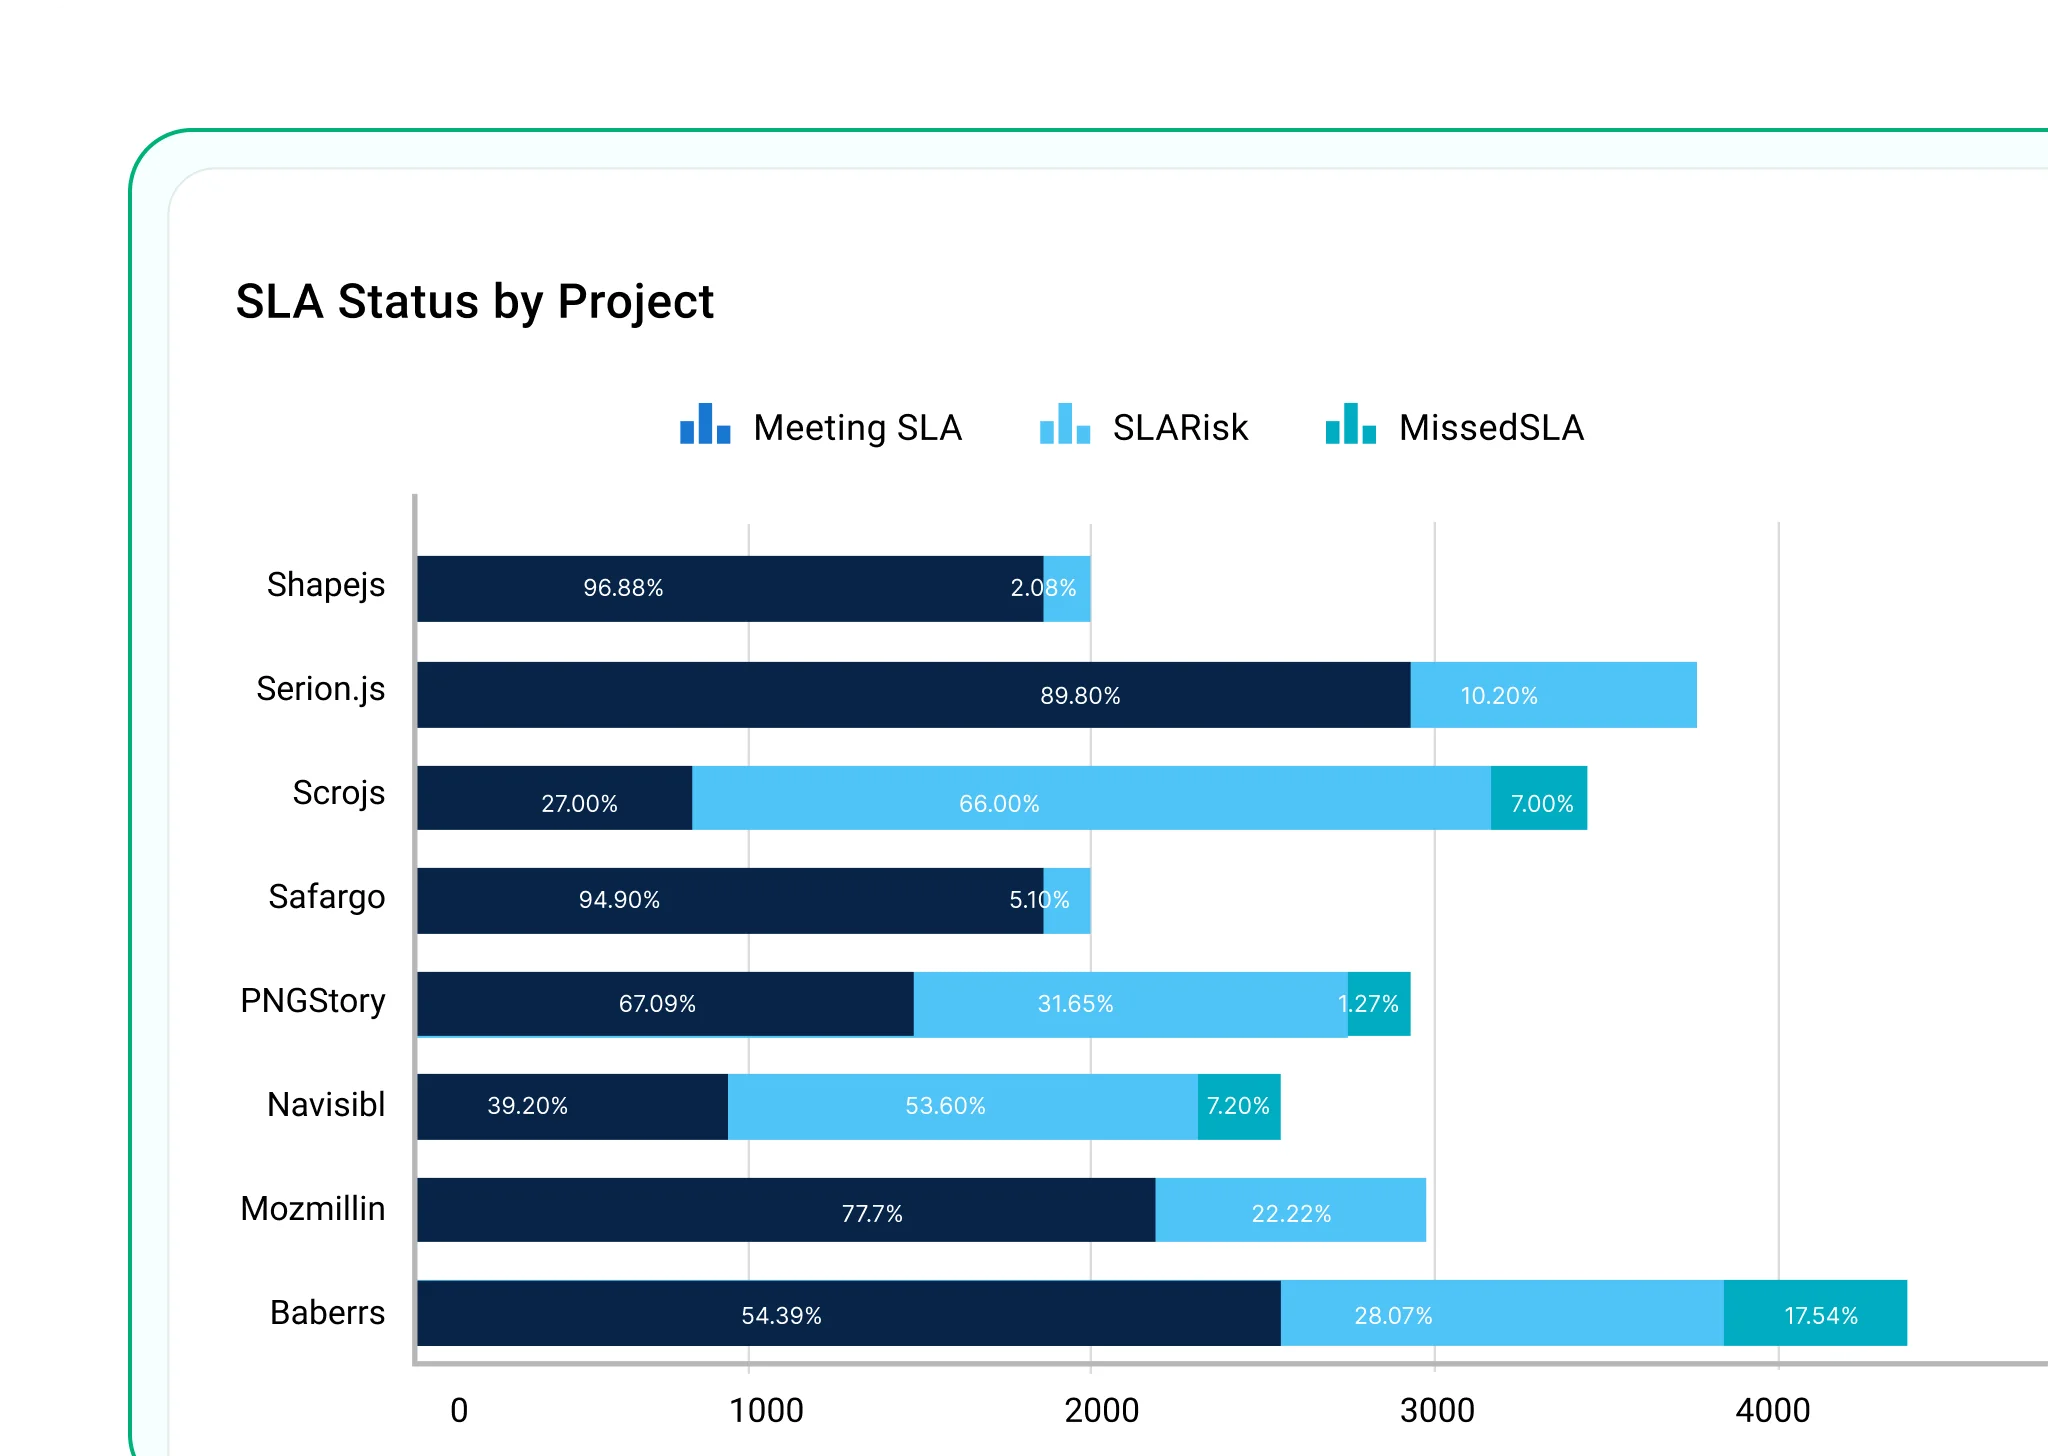This screenshot has width=2048, height=1456.
Task: Select the Scrojs 7.00% missed segment
Action: click(1539, 799)
